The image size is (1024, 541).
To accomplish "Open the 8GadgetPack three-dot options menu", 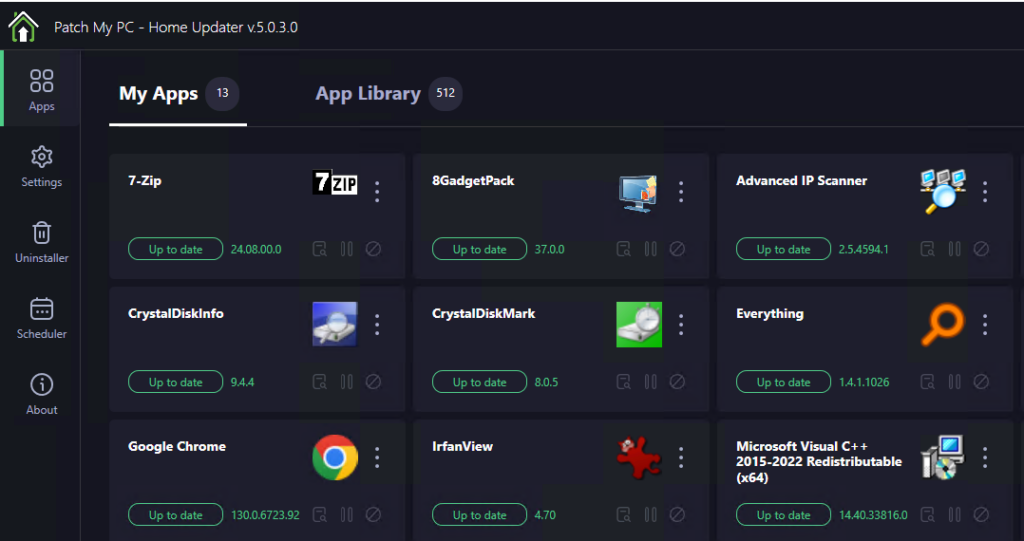I will click(x=681, y=191).
